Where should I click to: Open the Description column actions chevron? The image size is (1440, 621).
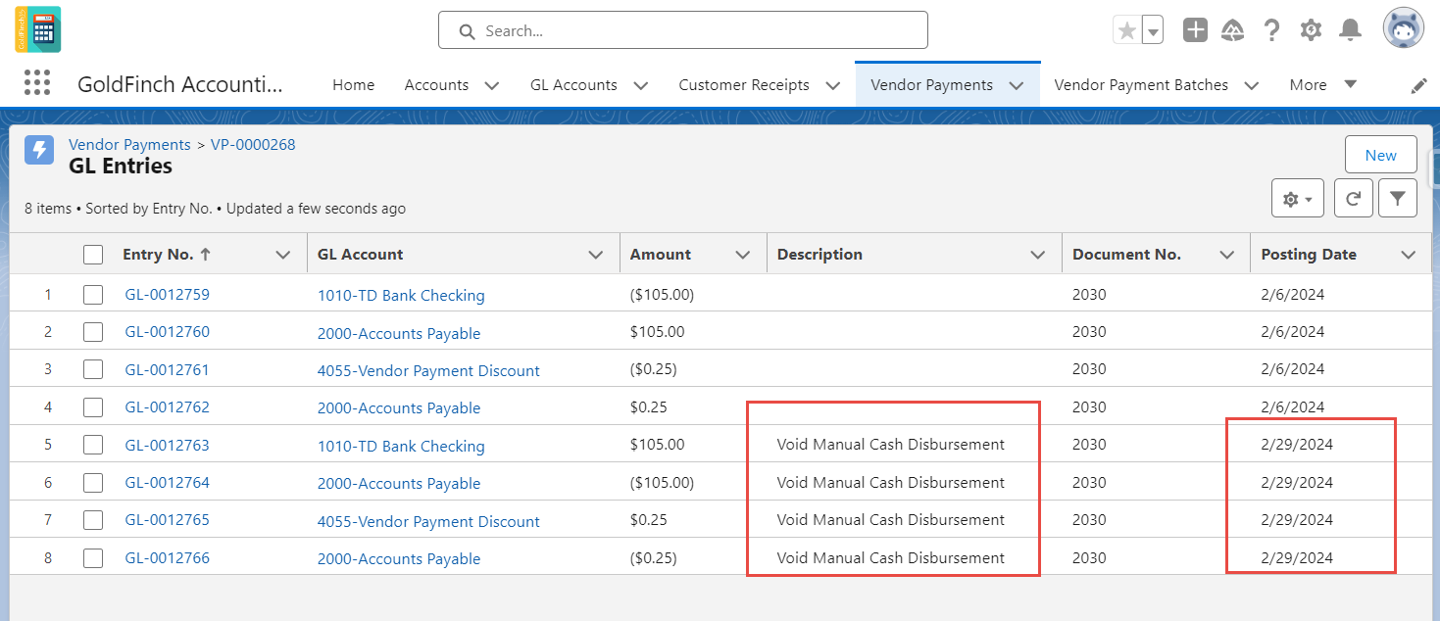(x=1039, y=255)
